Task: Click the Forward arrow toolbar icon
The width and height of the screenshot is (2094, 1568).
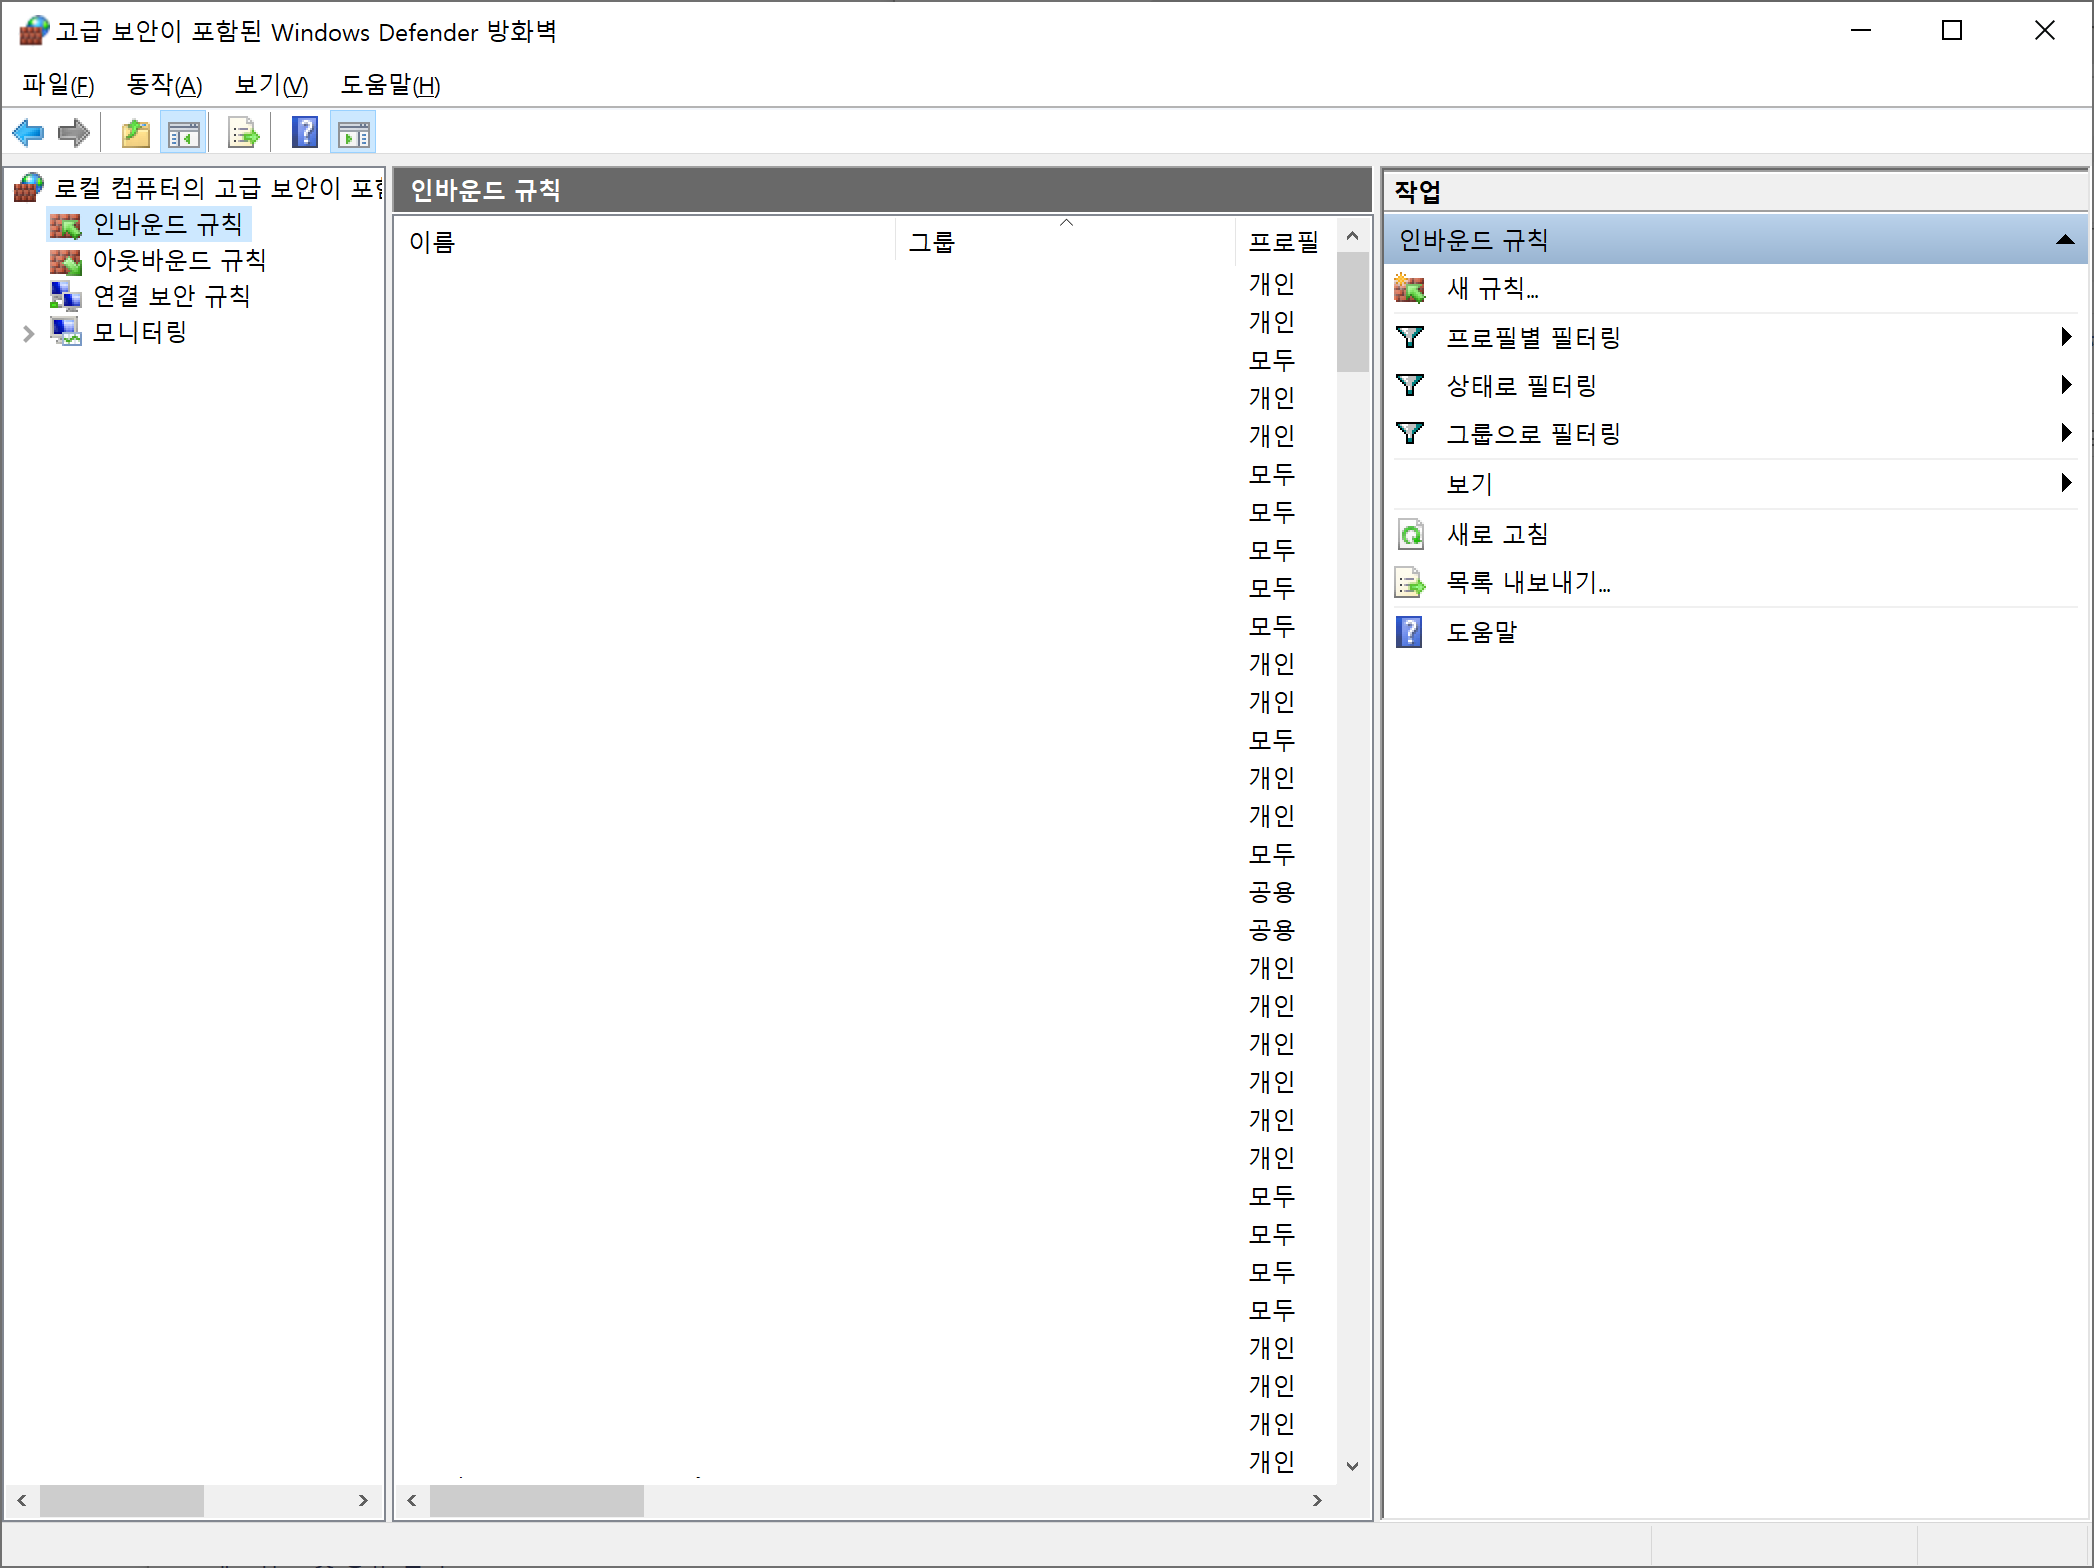Action: point(74,133)
